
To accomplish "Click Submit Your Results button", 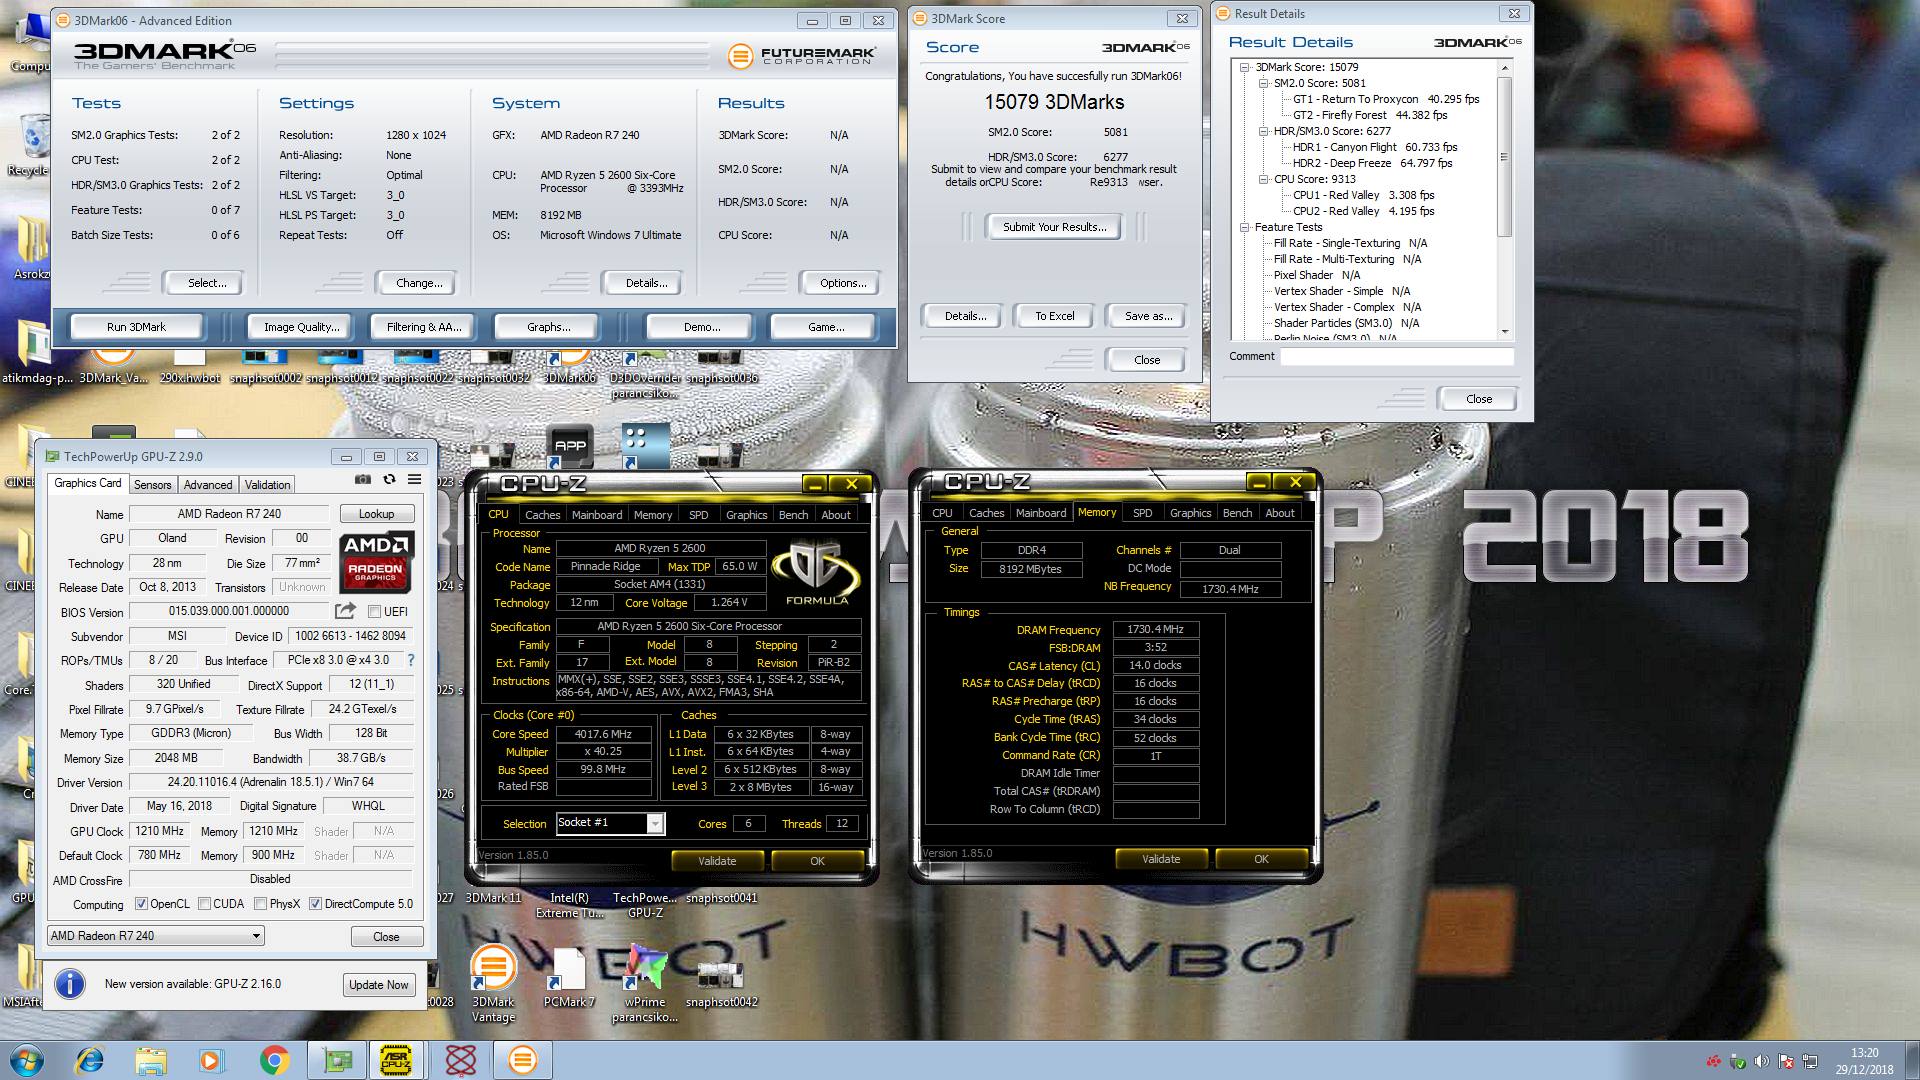I will [1055, 227].
